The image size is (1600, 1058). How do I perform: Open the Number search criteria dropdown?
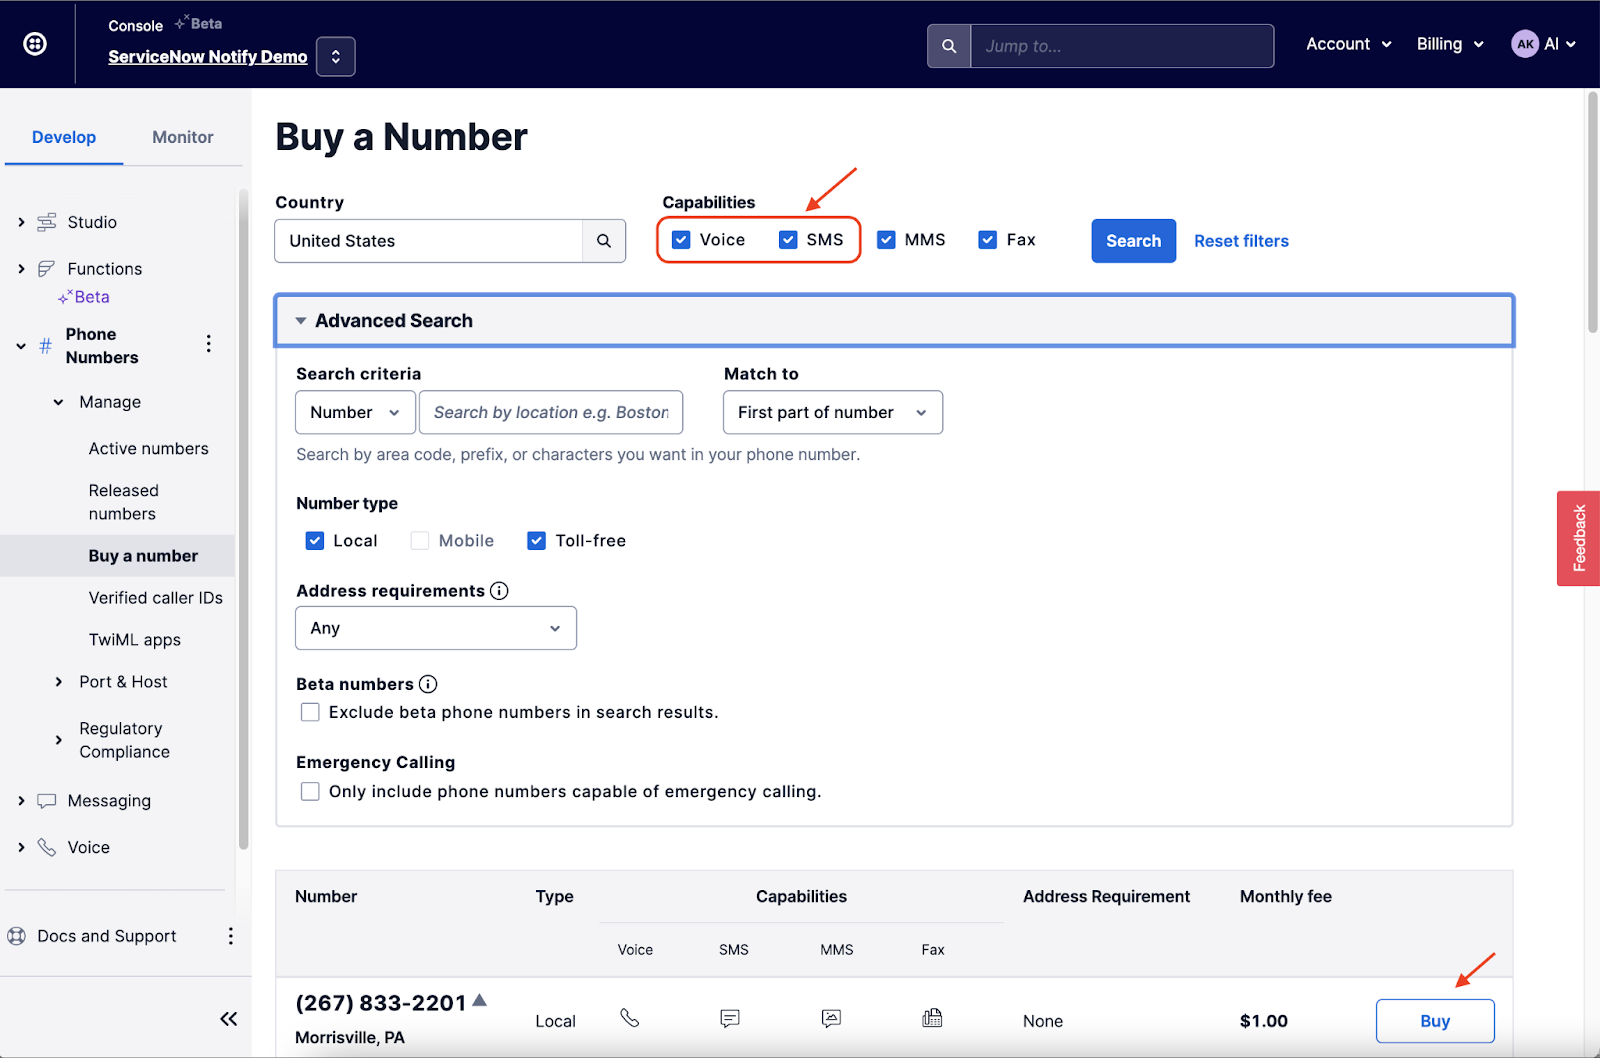[355, 412]
